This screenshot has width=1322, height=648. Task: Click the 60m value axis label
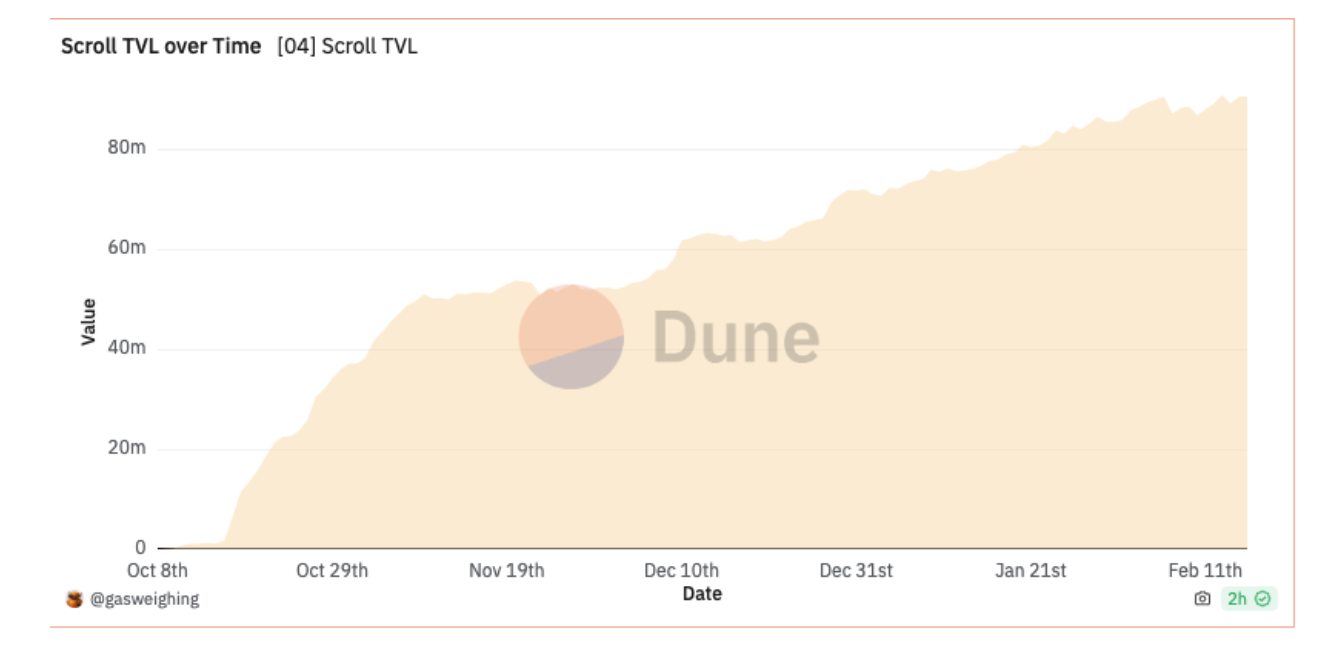click(126, 248)
